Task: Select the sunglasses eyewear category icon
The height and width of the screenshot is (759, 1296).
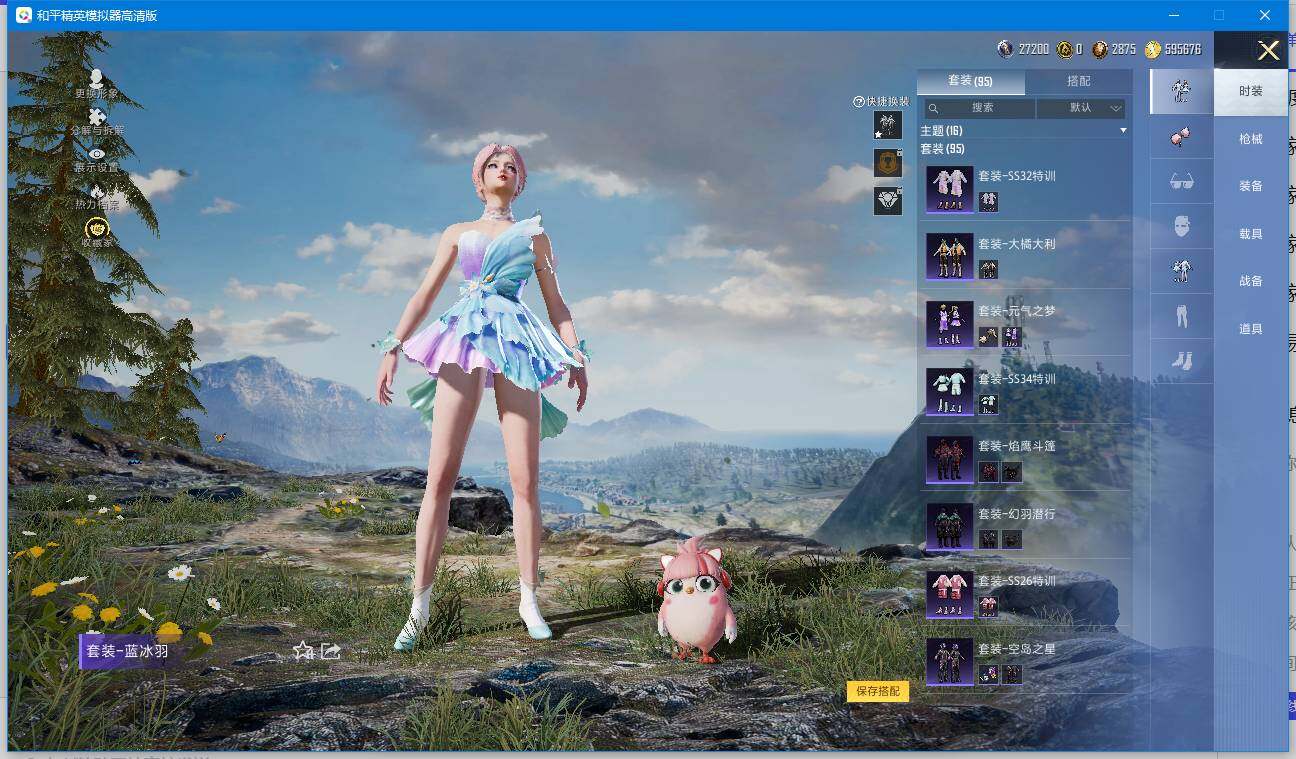Action: click(1181, 181)
